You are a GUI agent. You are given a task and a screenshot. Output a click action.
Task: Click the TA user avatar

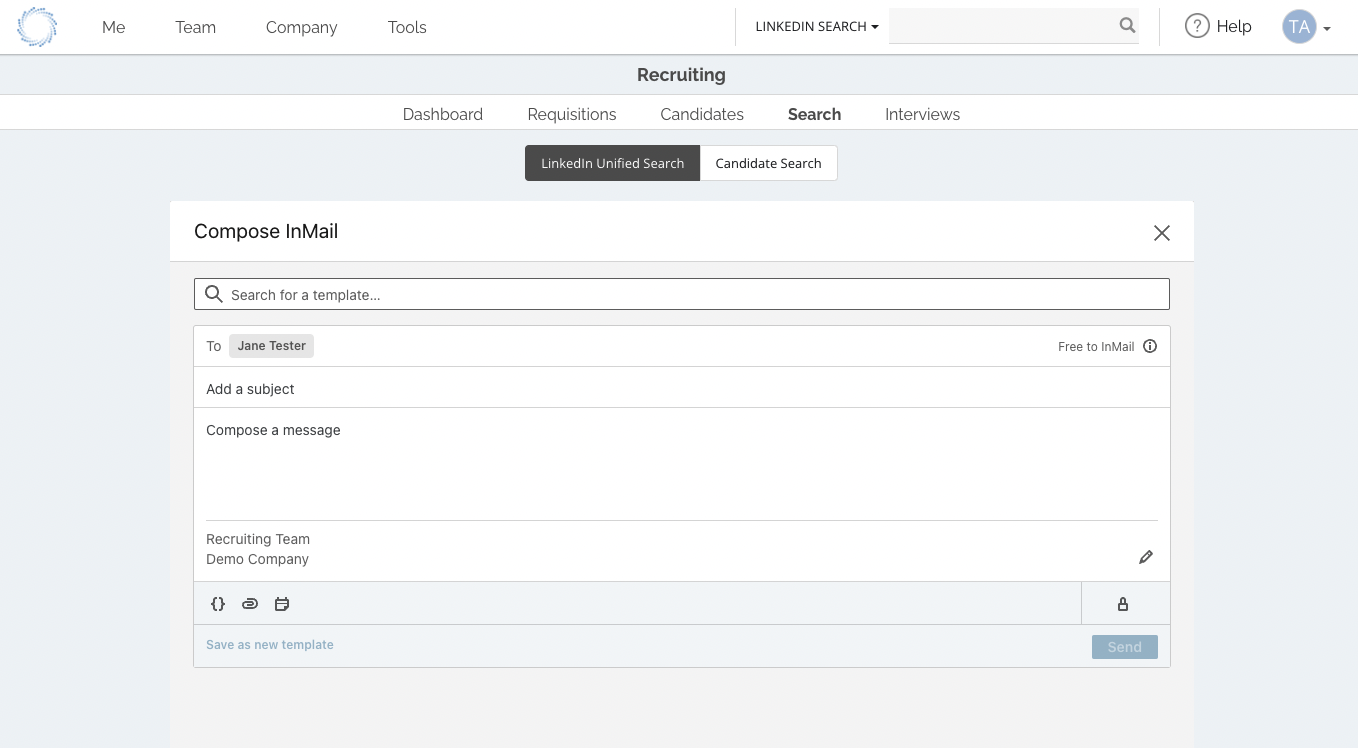pyautogui.click(x=1299, y=27)
